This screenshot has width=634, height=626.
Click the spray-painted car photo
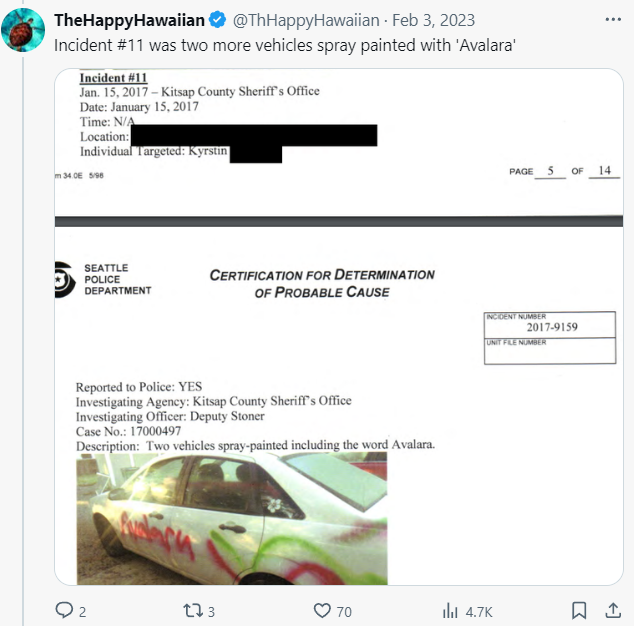(x=232, y=519)
